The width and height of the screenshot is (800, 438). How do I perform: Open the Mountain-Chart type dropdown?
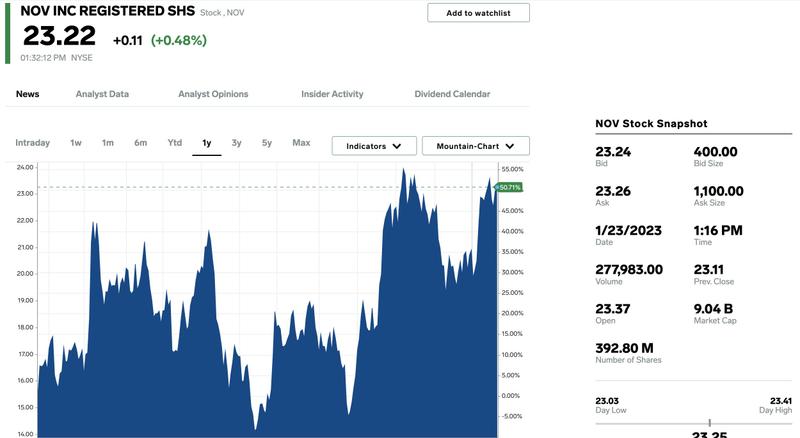click(476, 146)
